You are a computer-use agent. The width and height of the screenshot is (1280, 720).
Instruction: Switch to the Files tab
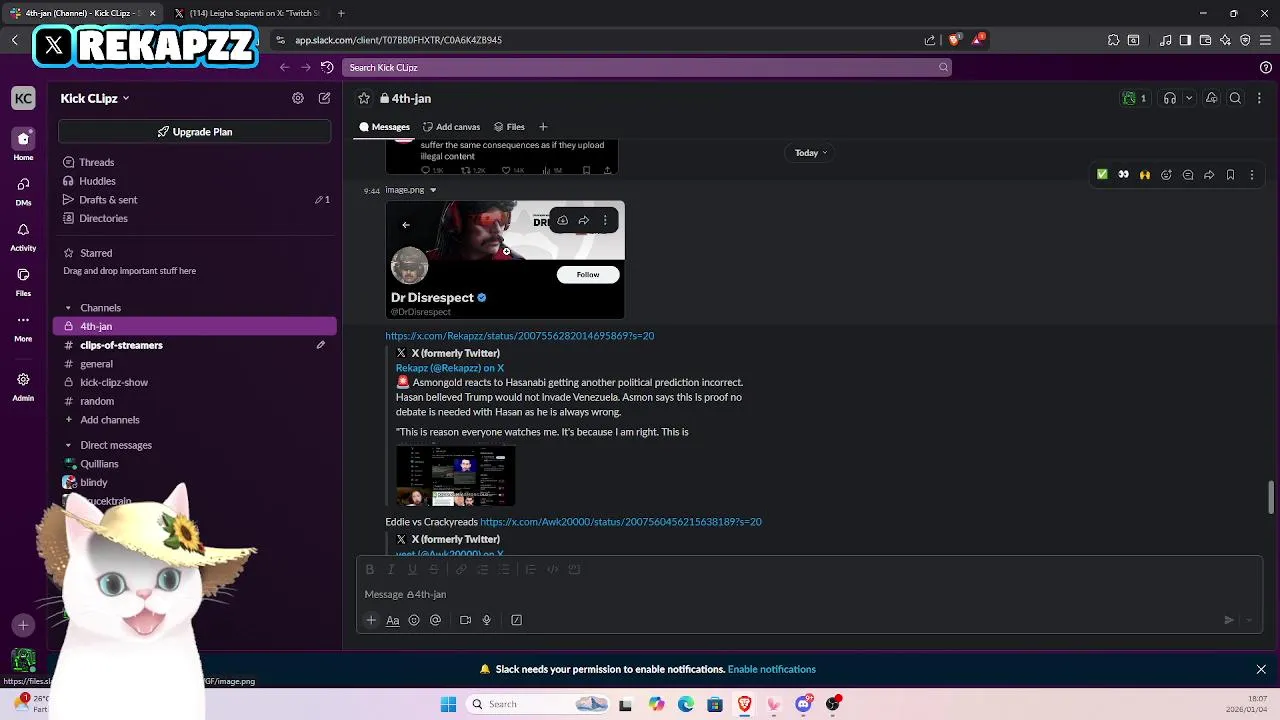(509, 127)
